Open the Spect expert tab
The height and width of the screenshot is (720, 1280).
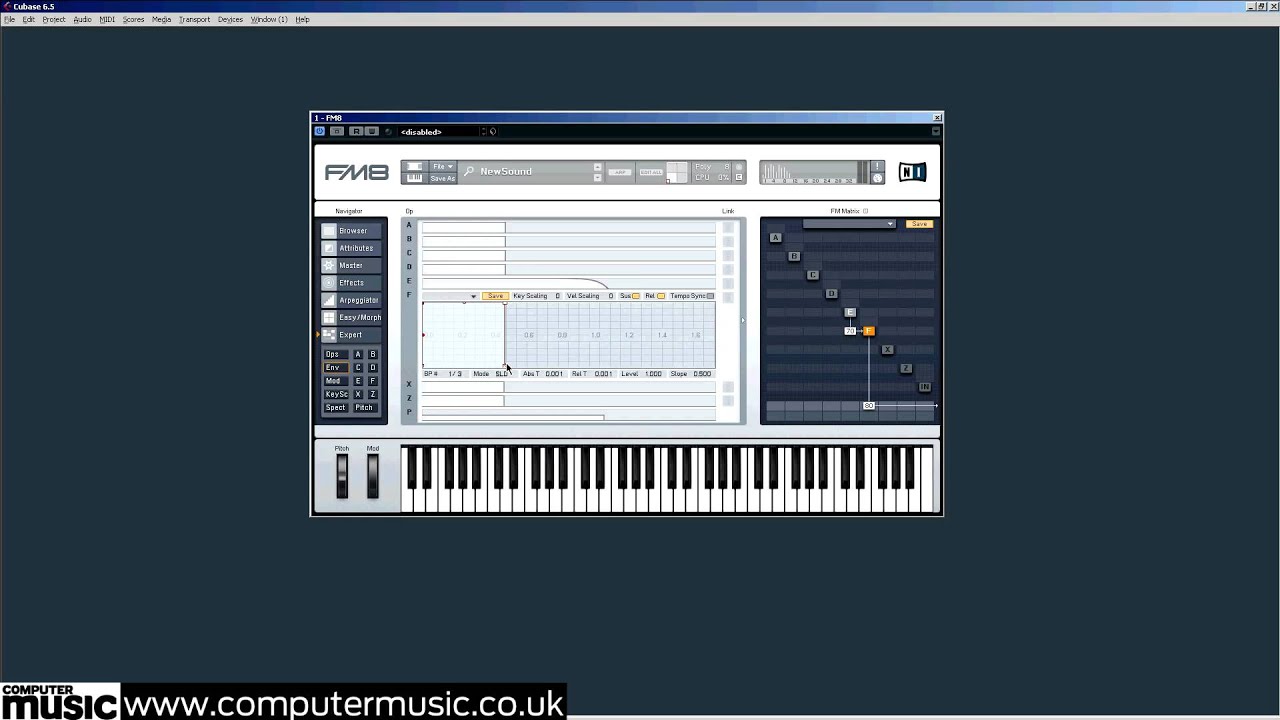coord(335,408)
